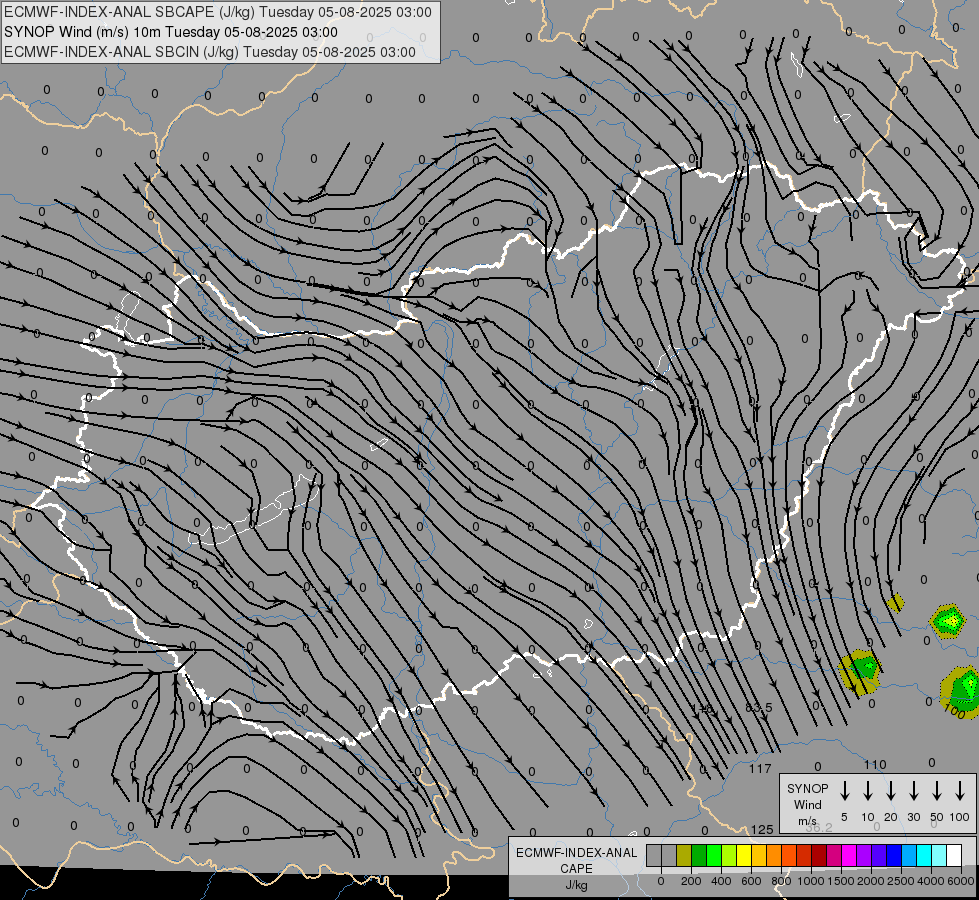
Task: Select the sky blue CAPE legend swatch
Action: tap(909, 855)
